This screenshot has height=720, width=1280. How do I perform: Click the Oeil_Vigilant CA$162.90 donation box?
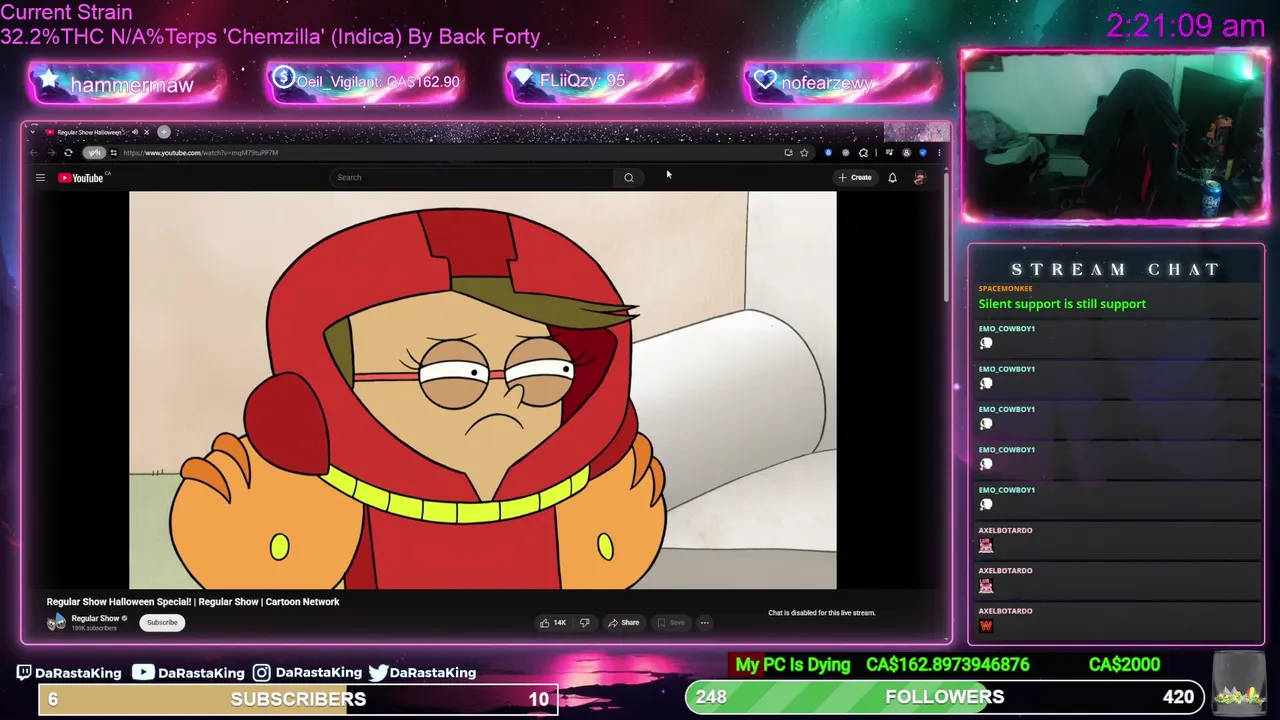click(365, 82)
